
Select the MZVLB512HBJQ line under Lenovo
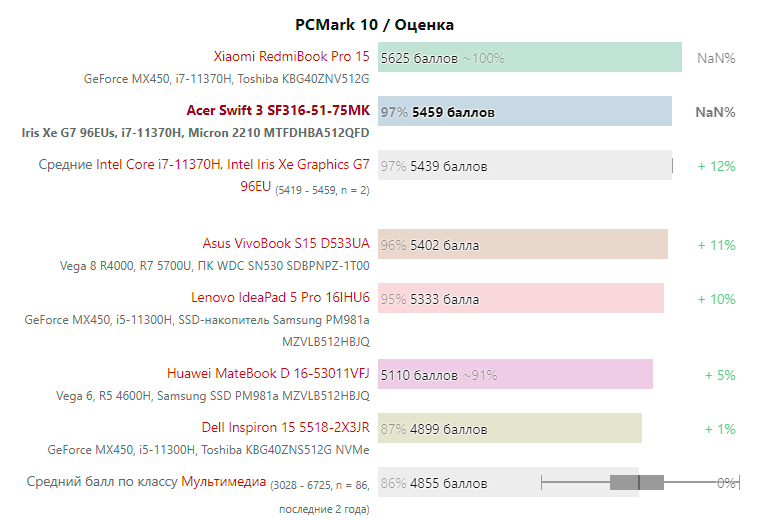coord(326,342)
